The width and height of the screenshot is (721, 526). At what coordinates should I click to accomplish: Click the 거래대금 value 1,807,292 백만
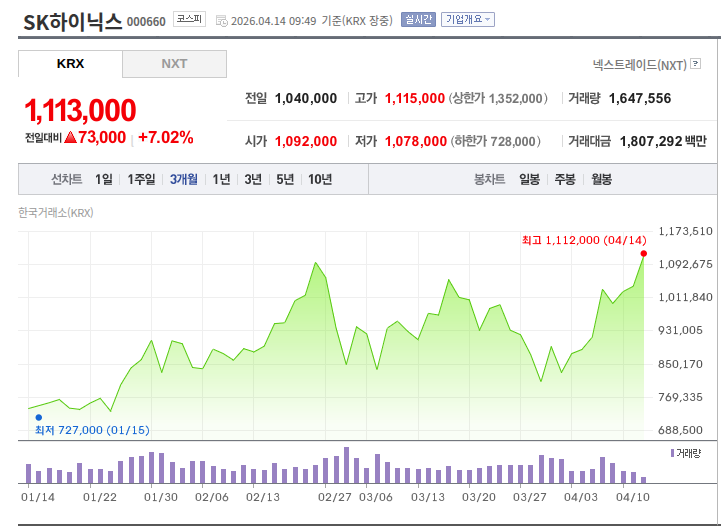click(x=663, y=141)
